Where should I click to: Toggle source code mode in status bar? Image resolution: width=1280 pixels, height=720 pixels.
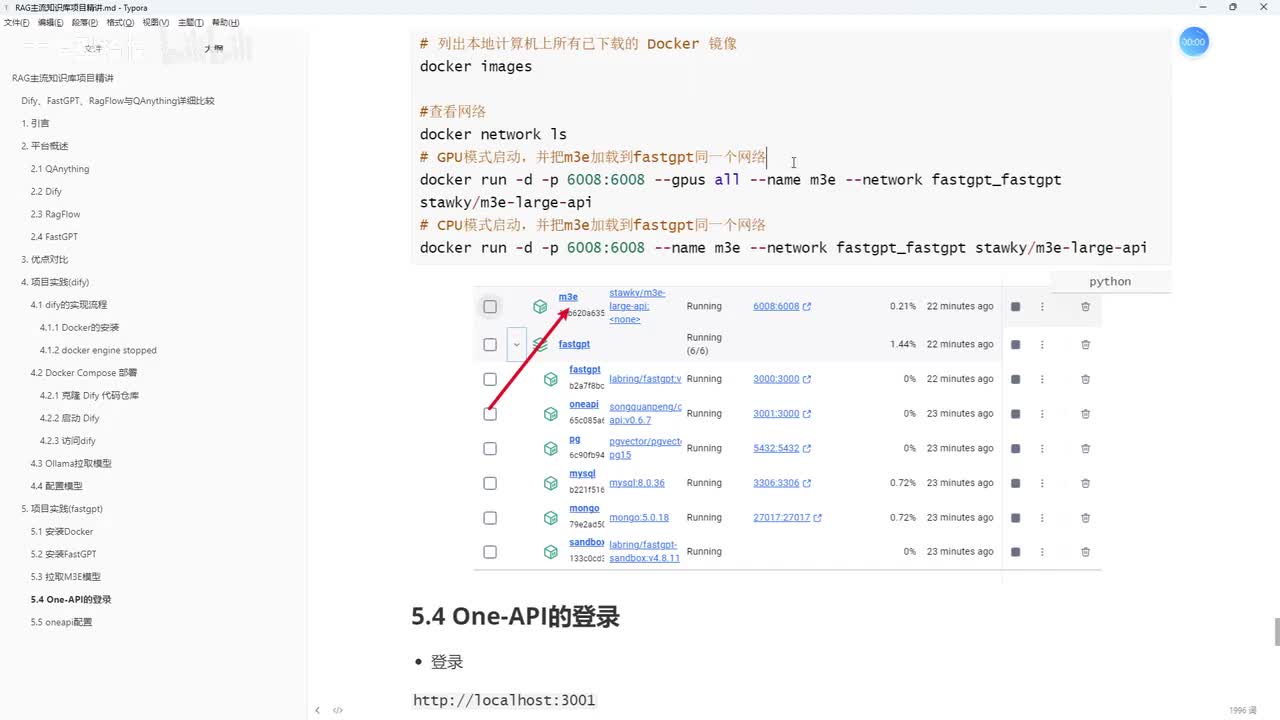pyautogui.click(x=338, y=710)
